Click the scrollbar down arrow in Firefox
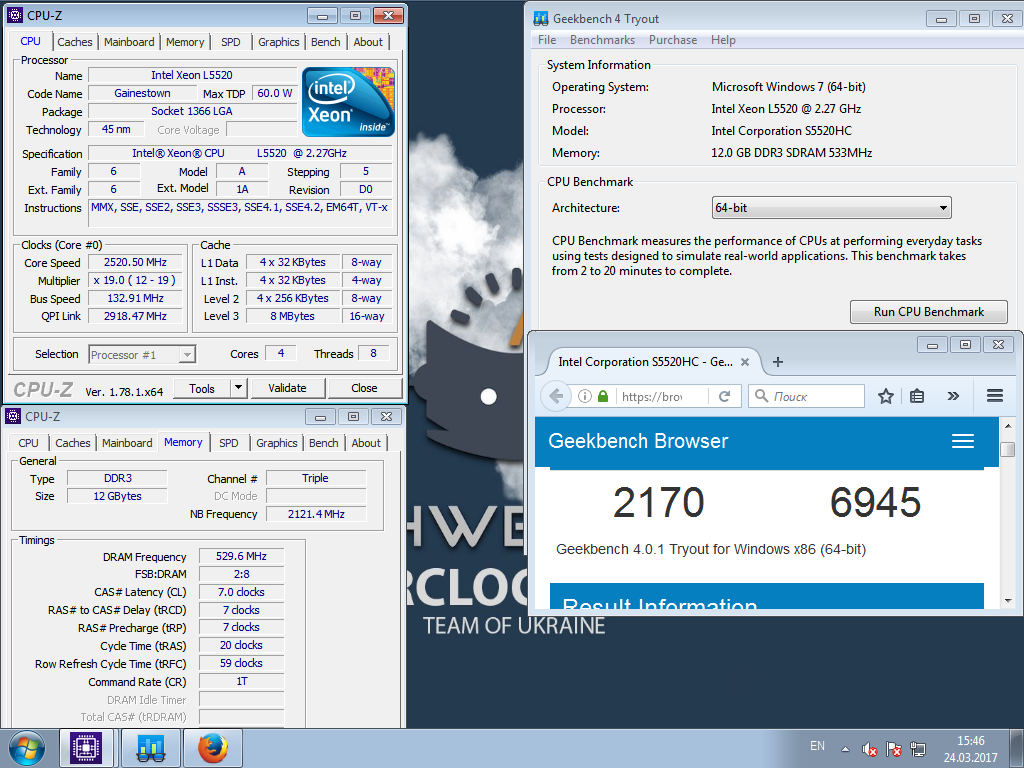This screenshot has height=768, width=1024. click(1008, 600)
